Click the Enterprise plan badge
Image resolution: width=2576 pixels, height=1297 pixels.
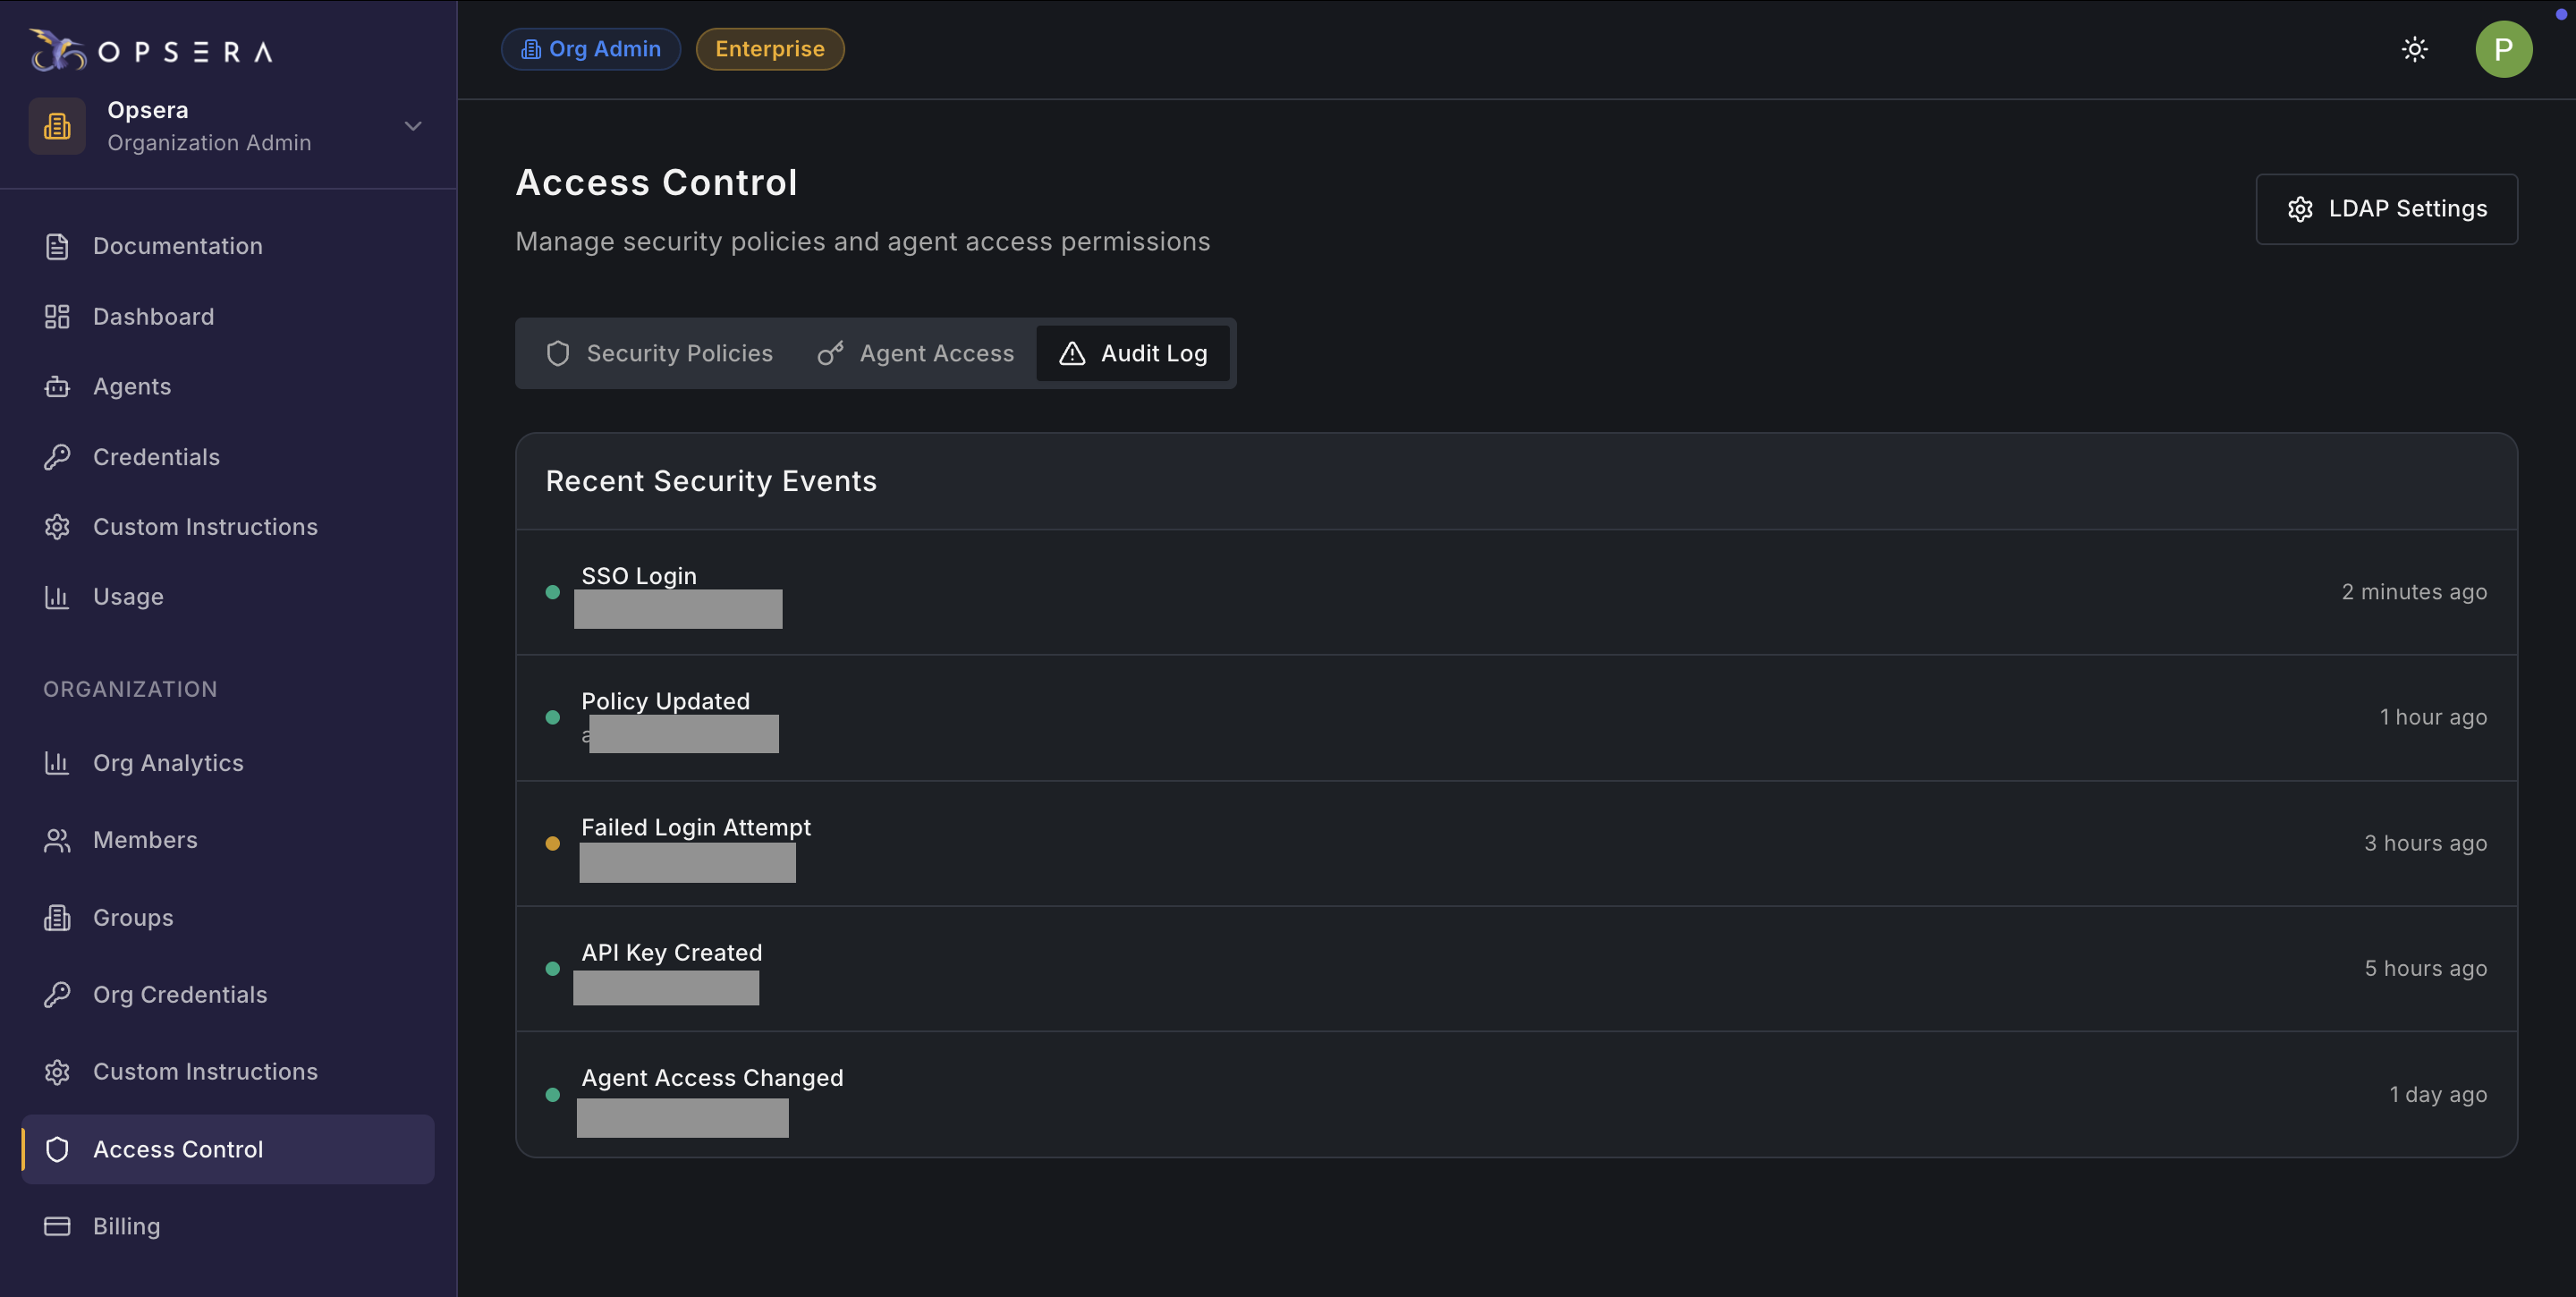(x=769, y=49)
